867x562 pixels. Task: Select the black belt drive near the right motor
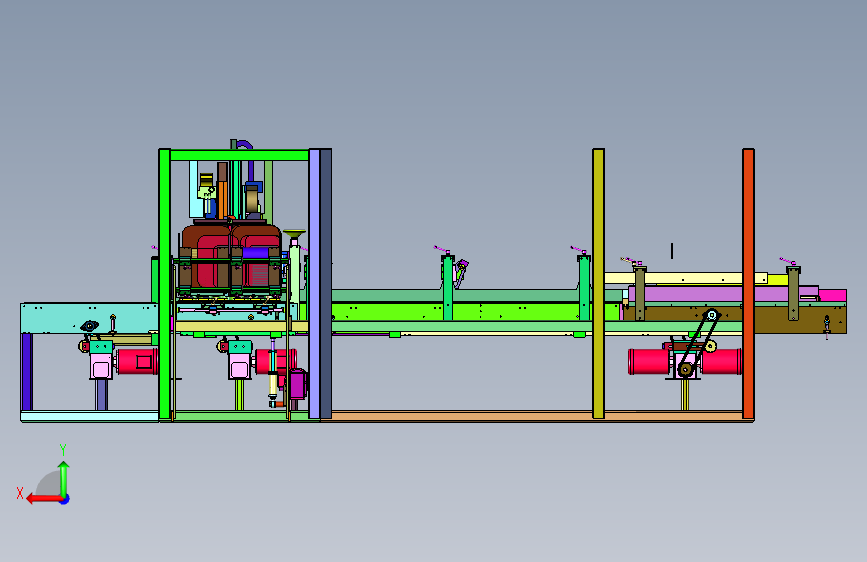(x=698, y=343)
